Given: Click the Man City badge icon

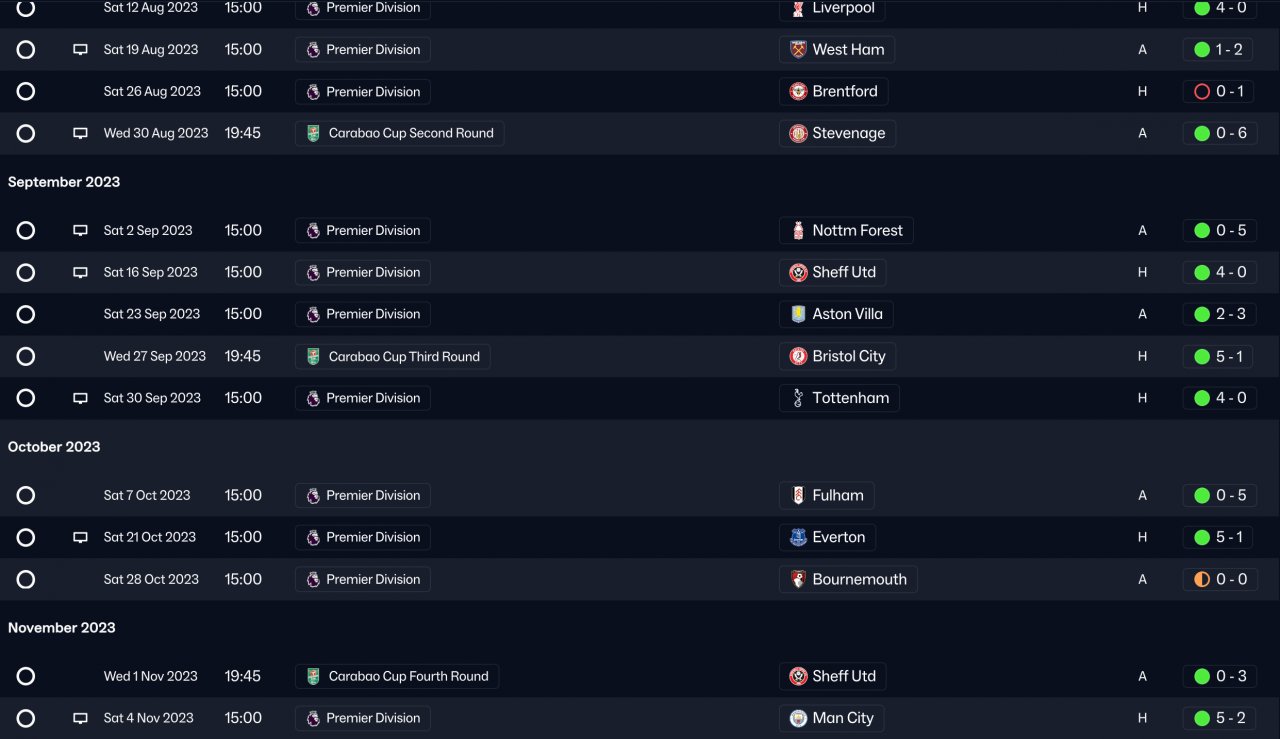Looking at the screenshot, I should [798, 718].
